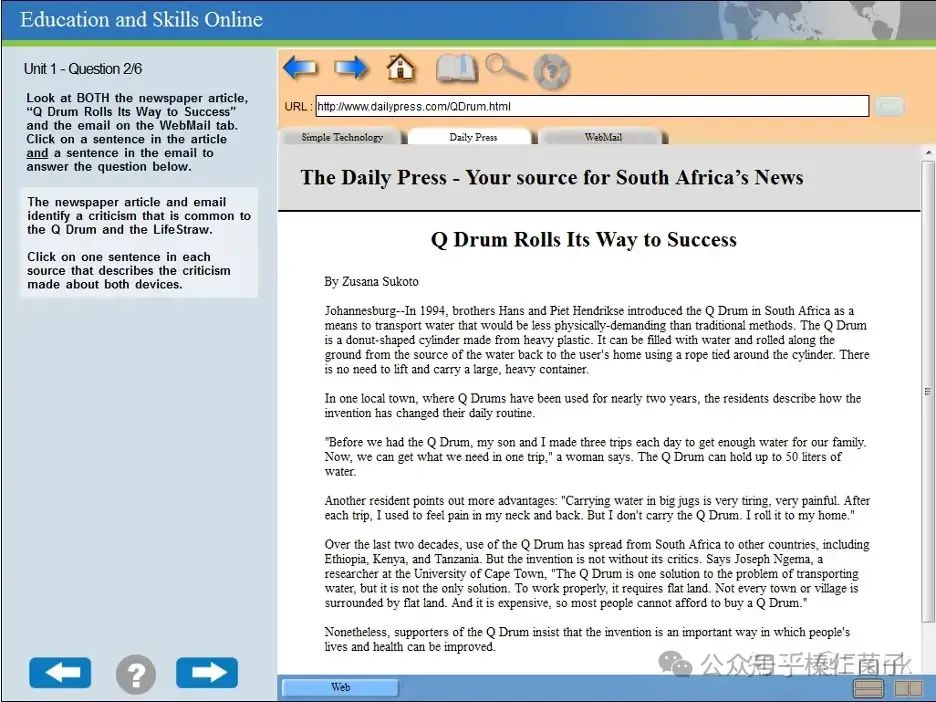Click sentence 'There is no need to lift and carry'
The width and height of the screenshot is (936, 702).
pos(596,362)
